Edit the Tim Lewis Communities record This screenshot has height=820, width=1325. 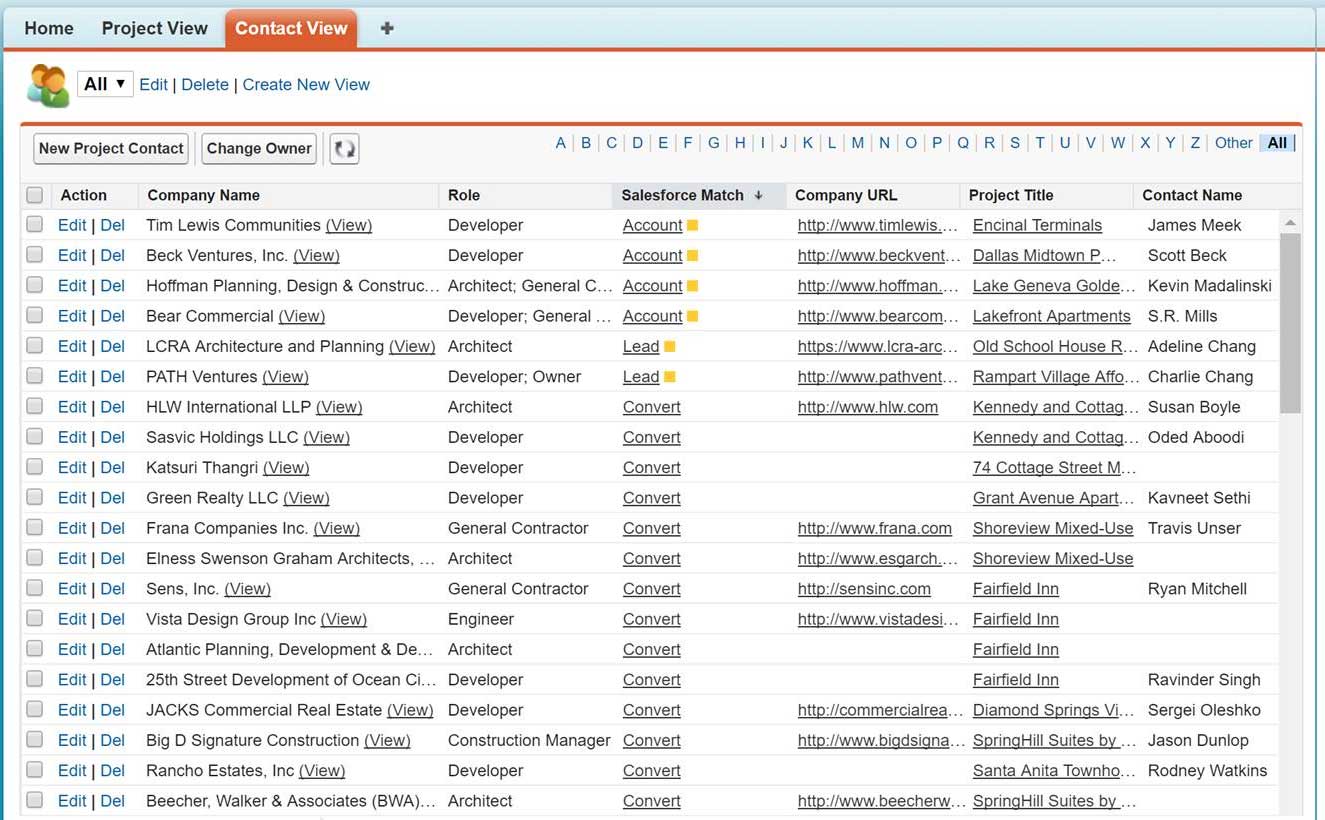click(72, 225)
